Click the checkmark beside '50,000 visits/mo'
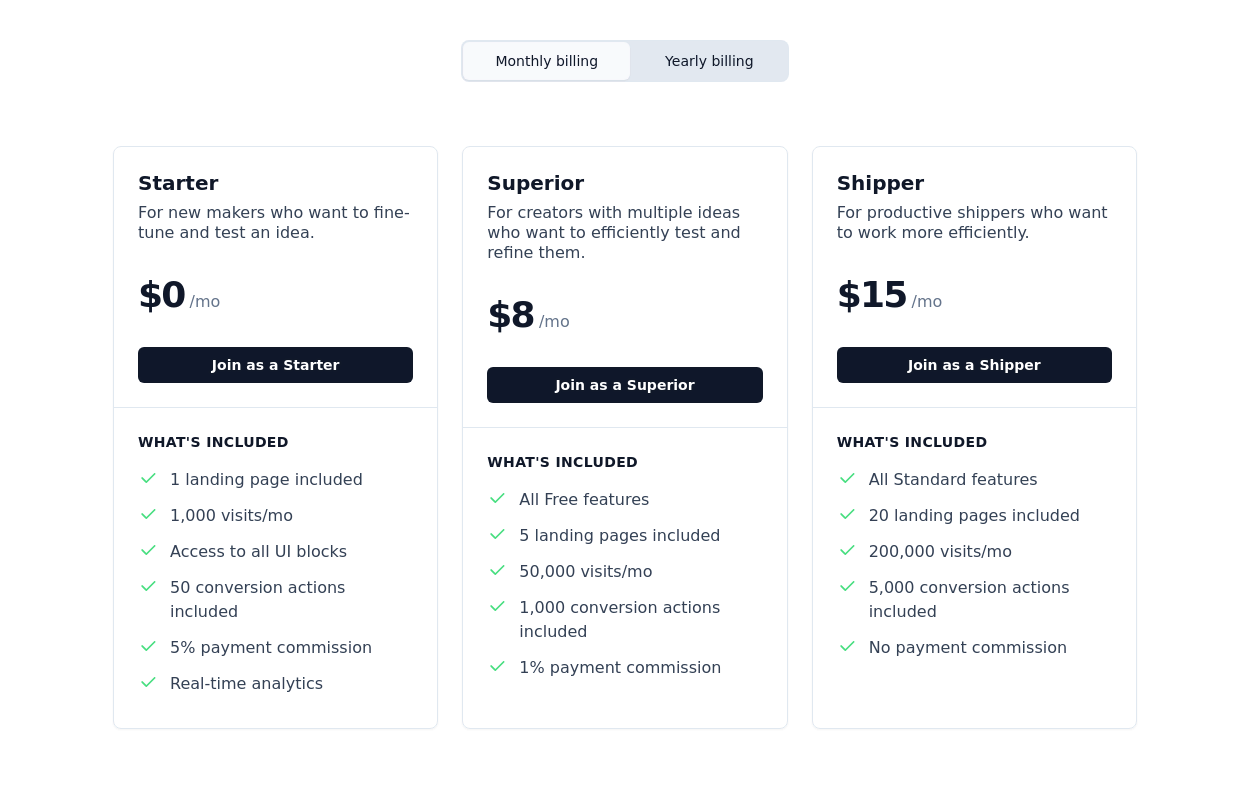1250x800 pixels. click(497, 570)
